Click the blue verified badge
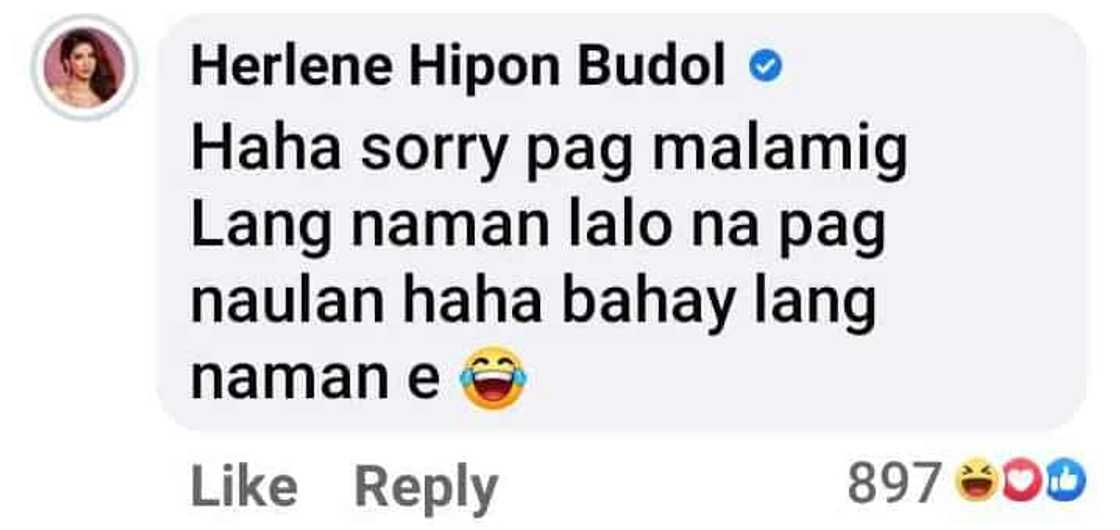 [x=765, y=69]
